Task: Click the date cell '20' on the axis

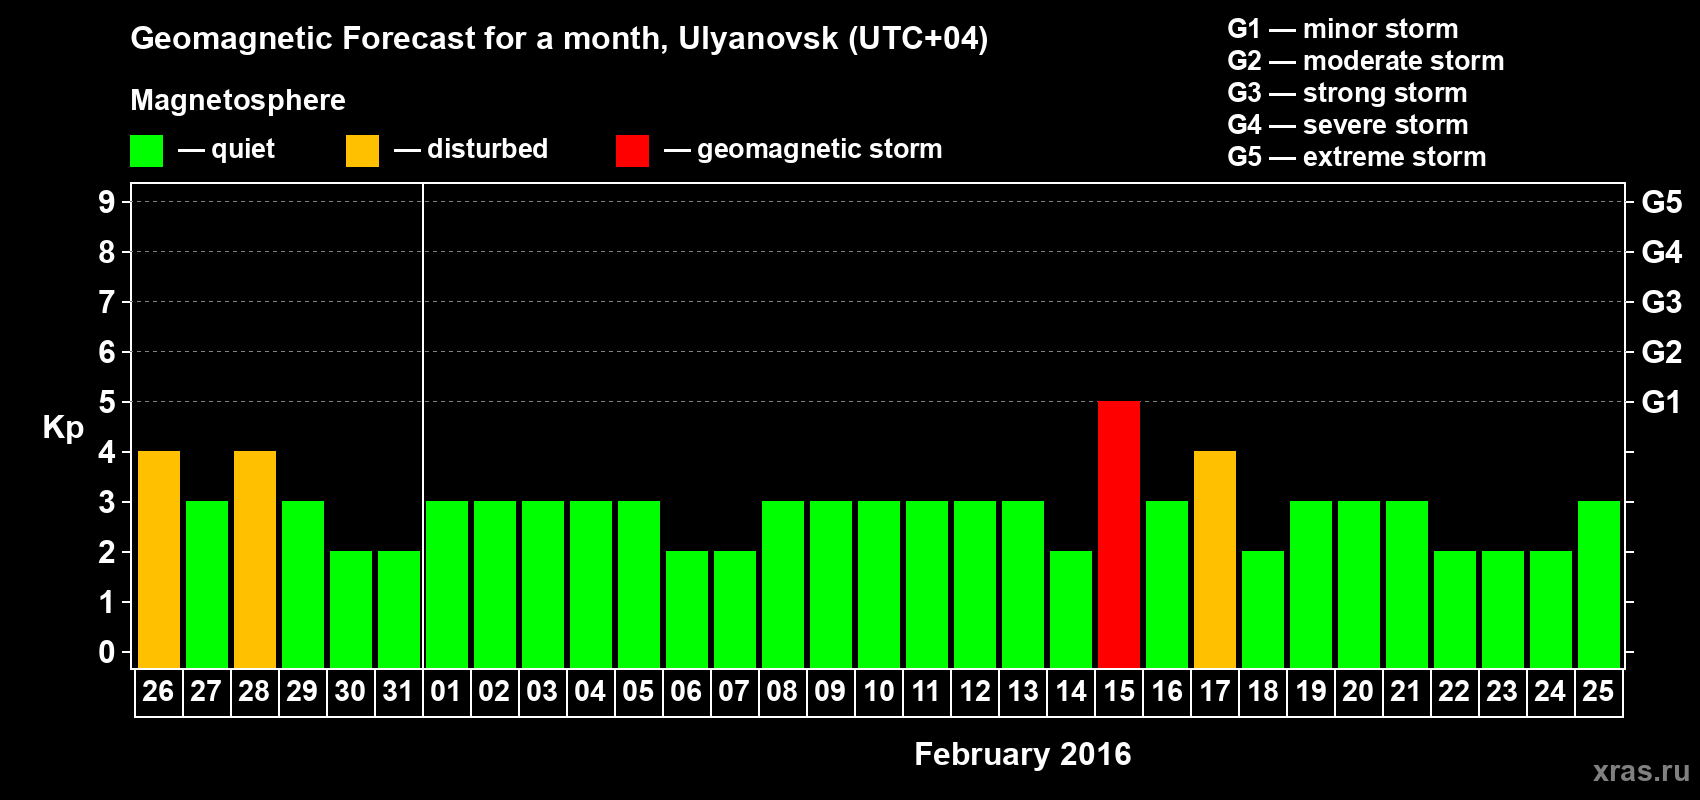Action: [x=1359, y=692]
